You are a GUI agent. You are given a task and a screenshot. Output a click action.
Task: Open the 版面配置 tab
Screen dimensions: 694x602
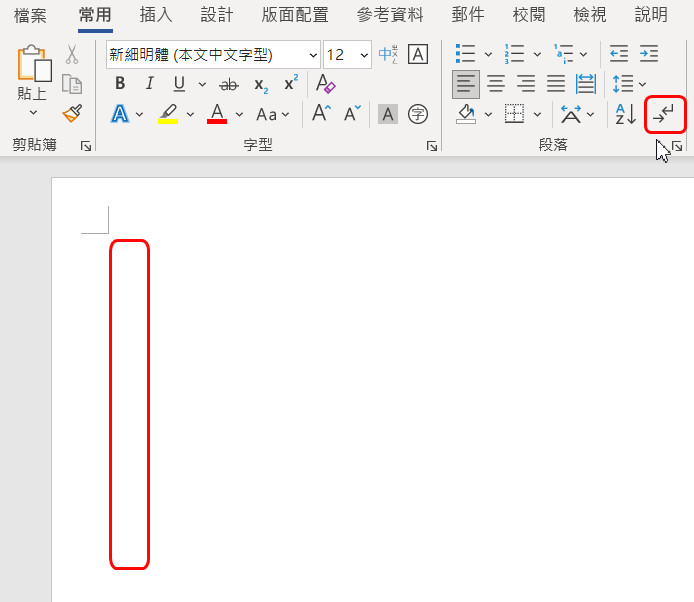point(294,15)
